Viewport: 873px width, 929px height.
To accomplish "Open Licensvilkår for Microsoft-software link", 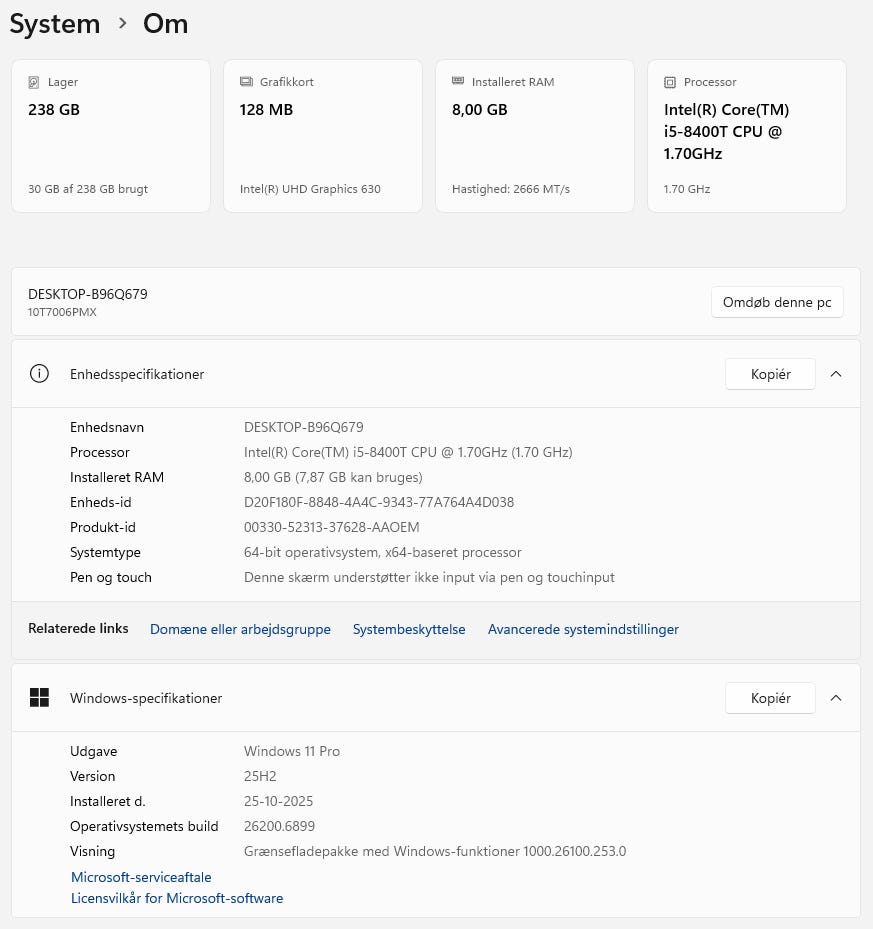I will coord(177,898).
